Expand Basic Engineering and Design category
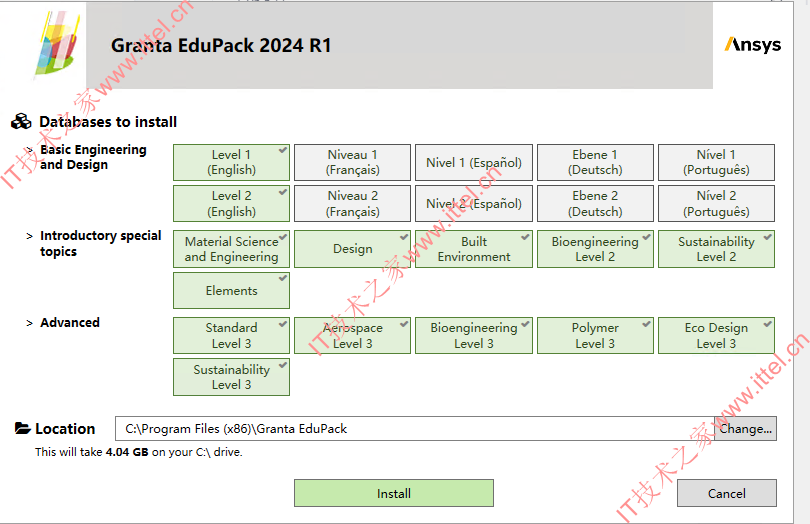The height and width of the screenshot is (524, 810). pyautogui.click(x=29, y=150)
